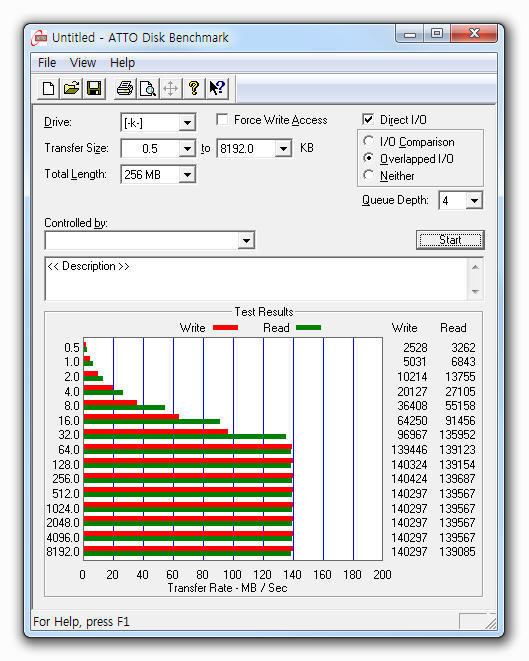Expand the maximum Transfer Size dropdown 8192.0
Screen dimensions: 529x661
click(283, 148)
